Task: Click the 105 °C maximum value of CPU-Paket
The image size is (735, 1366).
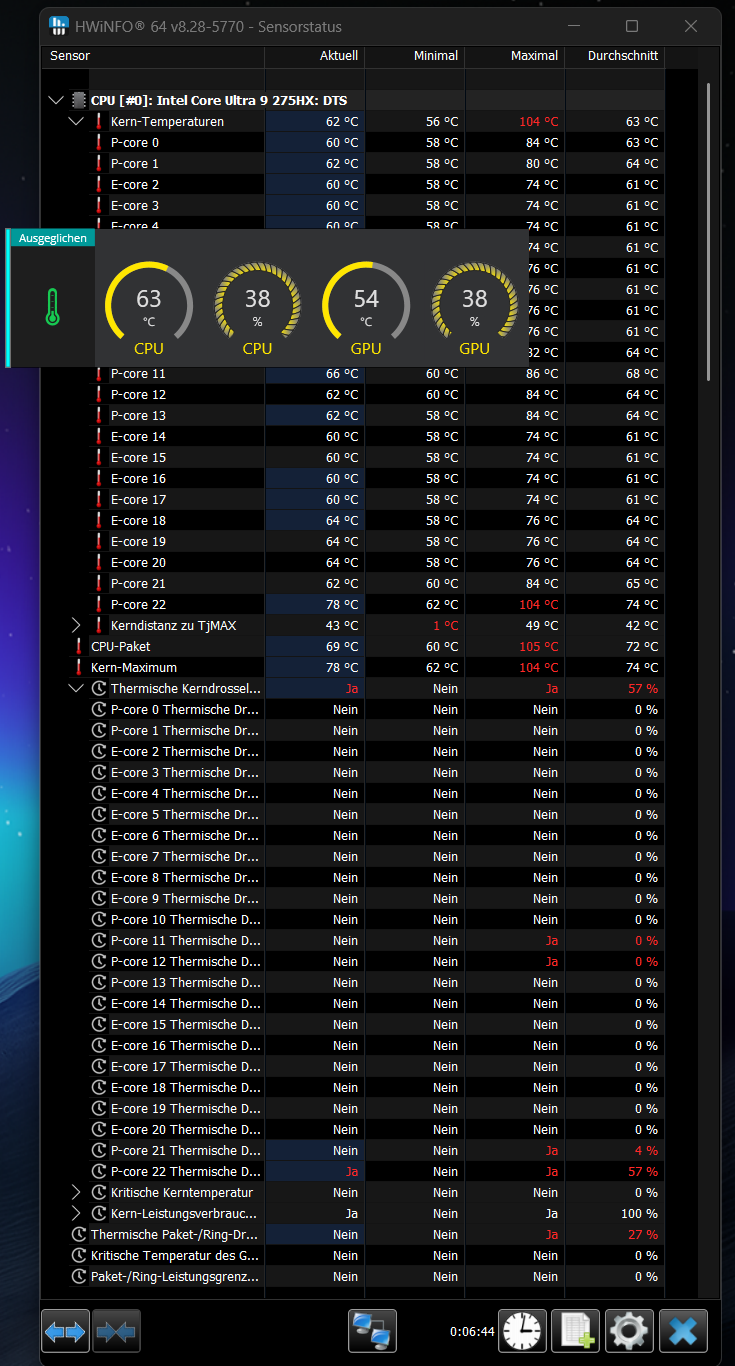Action: click(538, 646)
